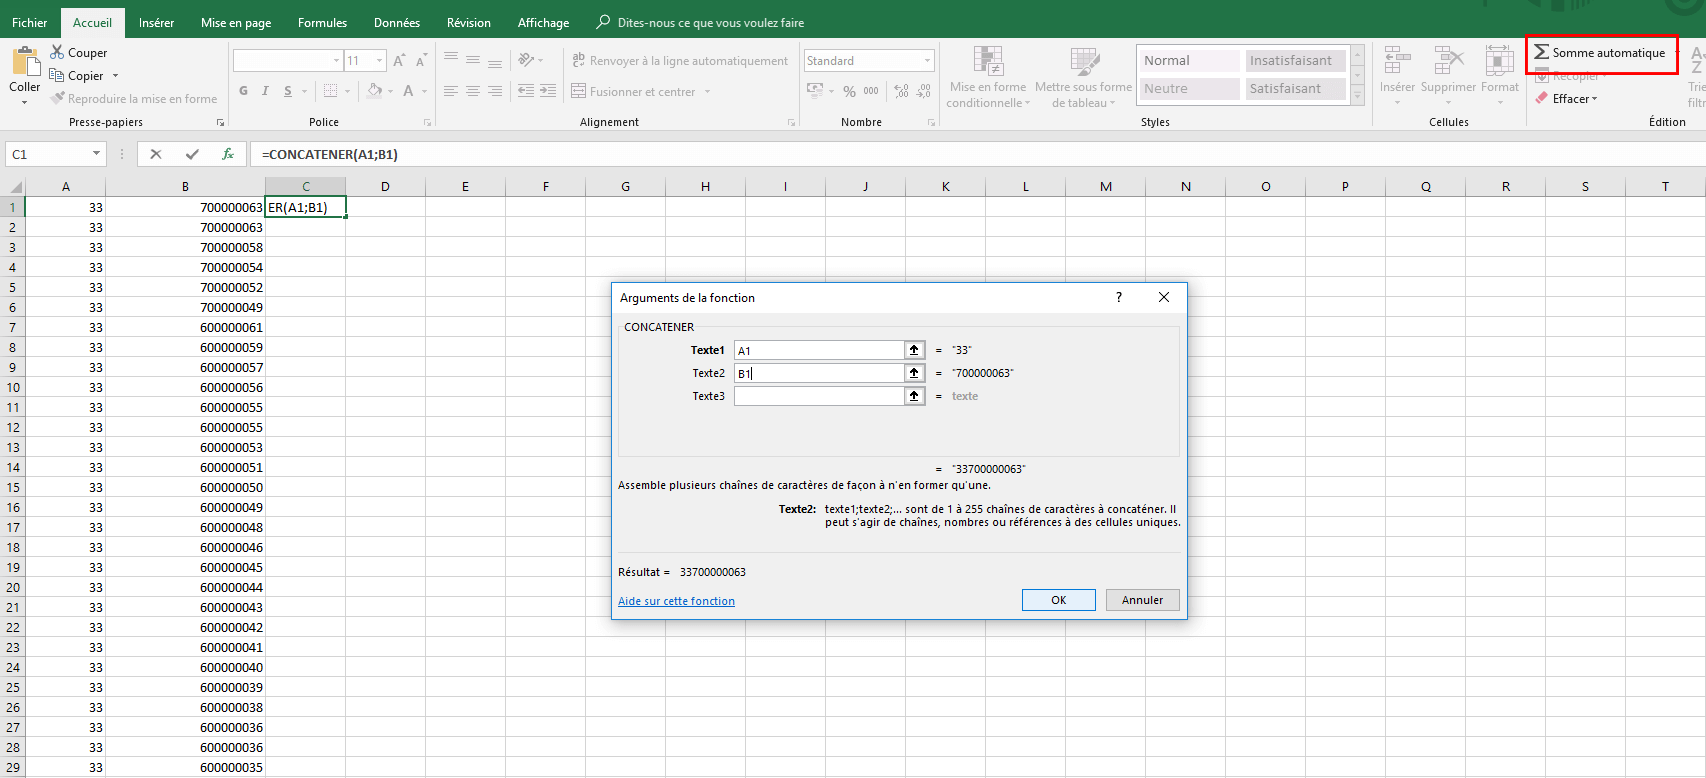Viewport: 1706px width, 778px height.
Task: Cancel formula entry with the X icon
Action: pos(155,154)
